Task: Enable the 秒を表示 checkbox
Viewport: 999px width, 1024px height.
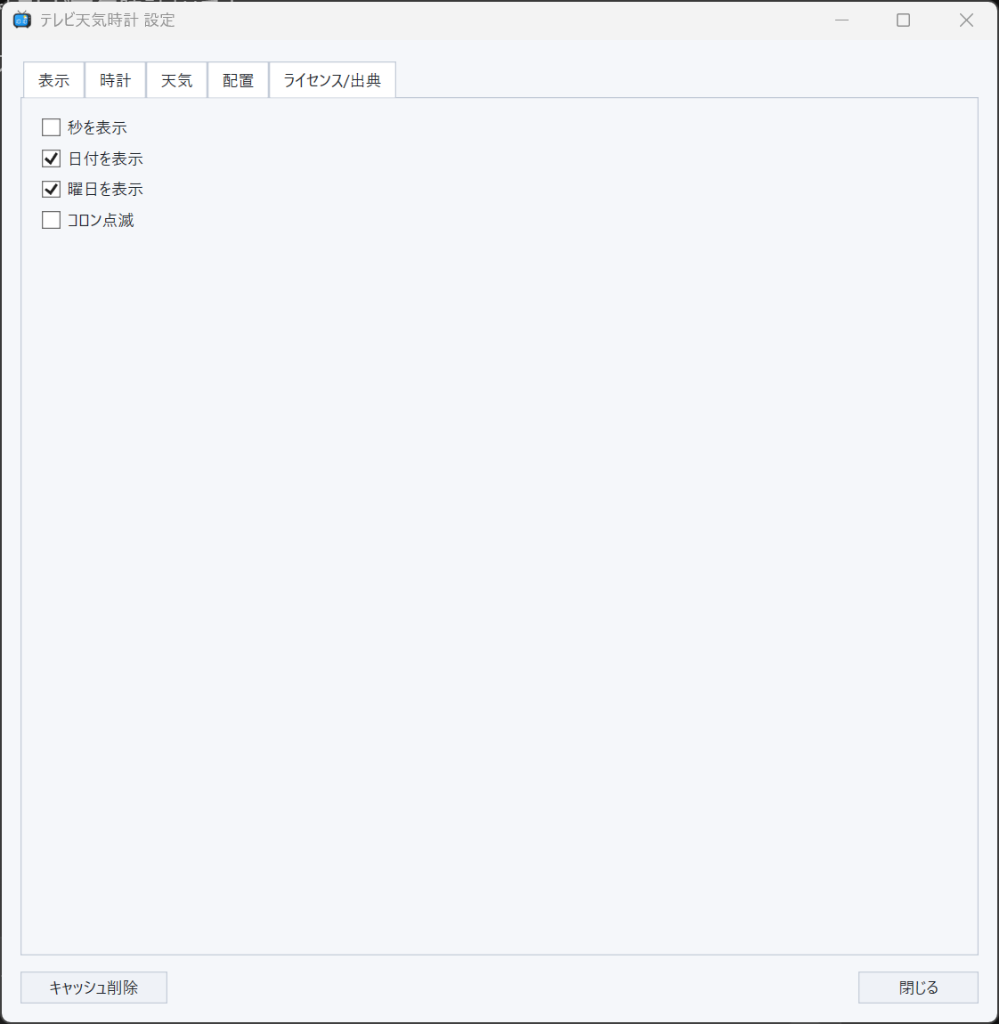Action: coord(51,127)
